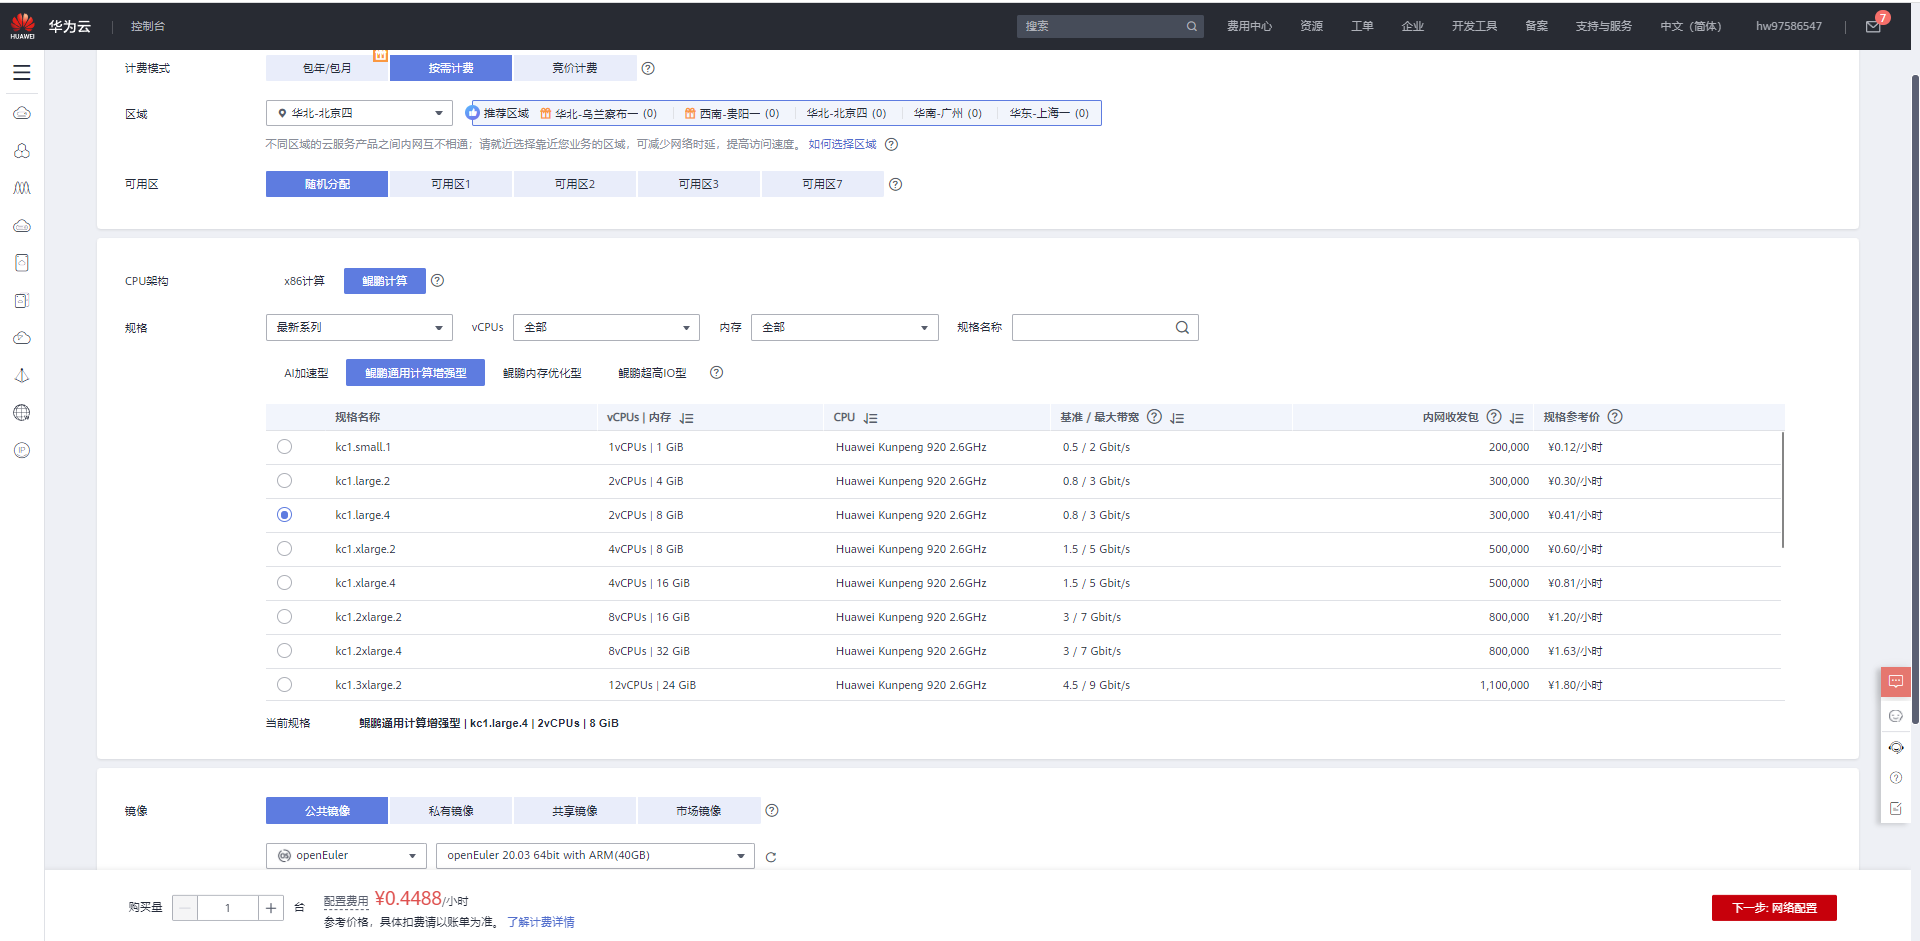
Task: Open the 内存 filter dropdown
Action: [845, 327]
